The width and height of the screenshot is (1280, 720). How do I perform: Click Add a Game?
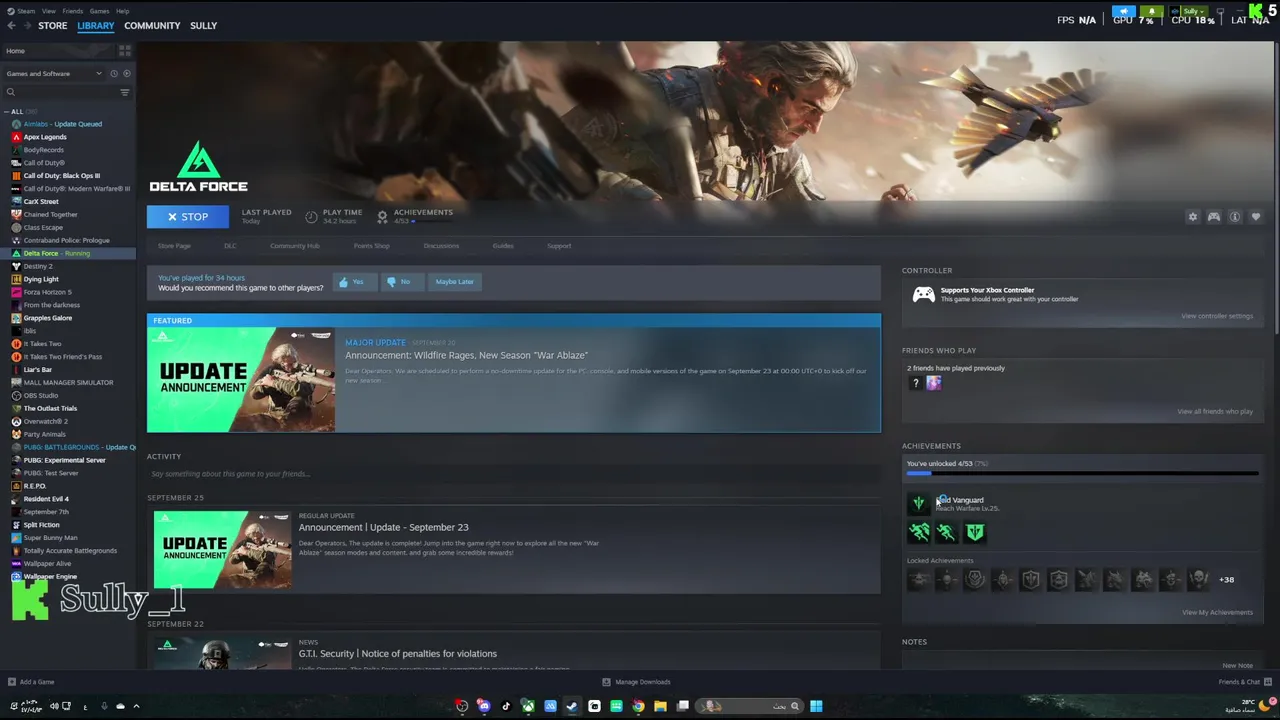point(30,682)
